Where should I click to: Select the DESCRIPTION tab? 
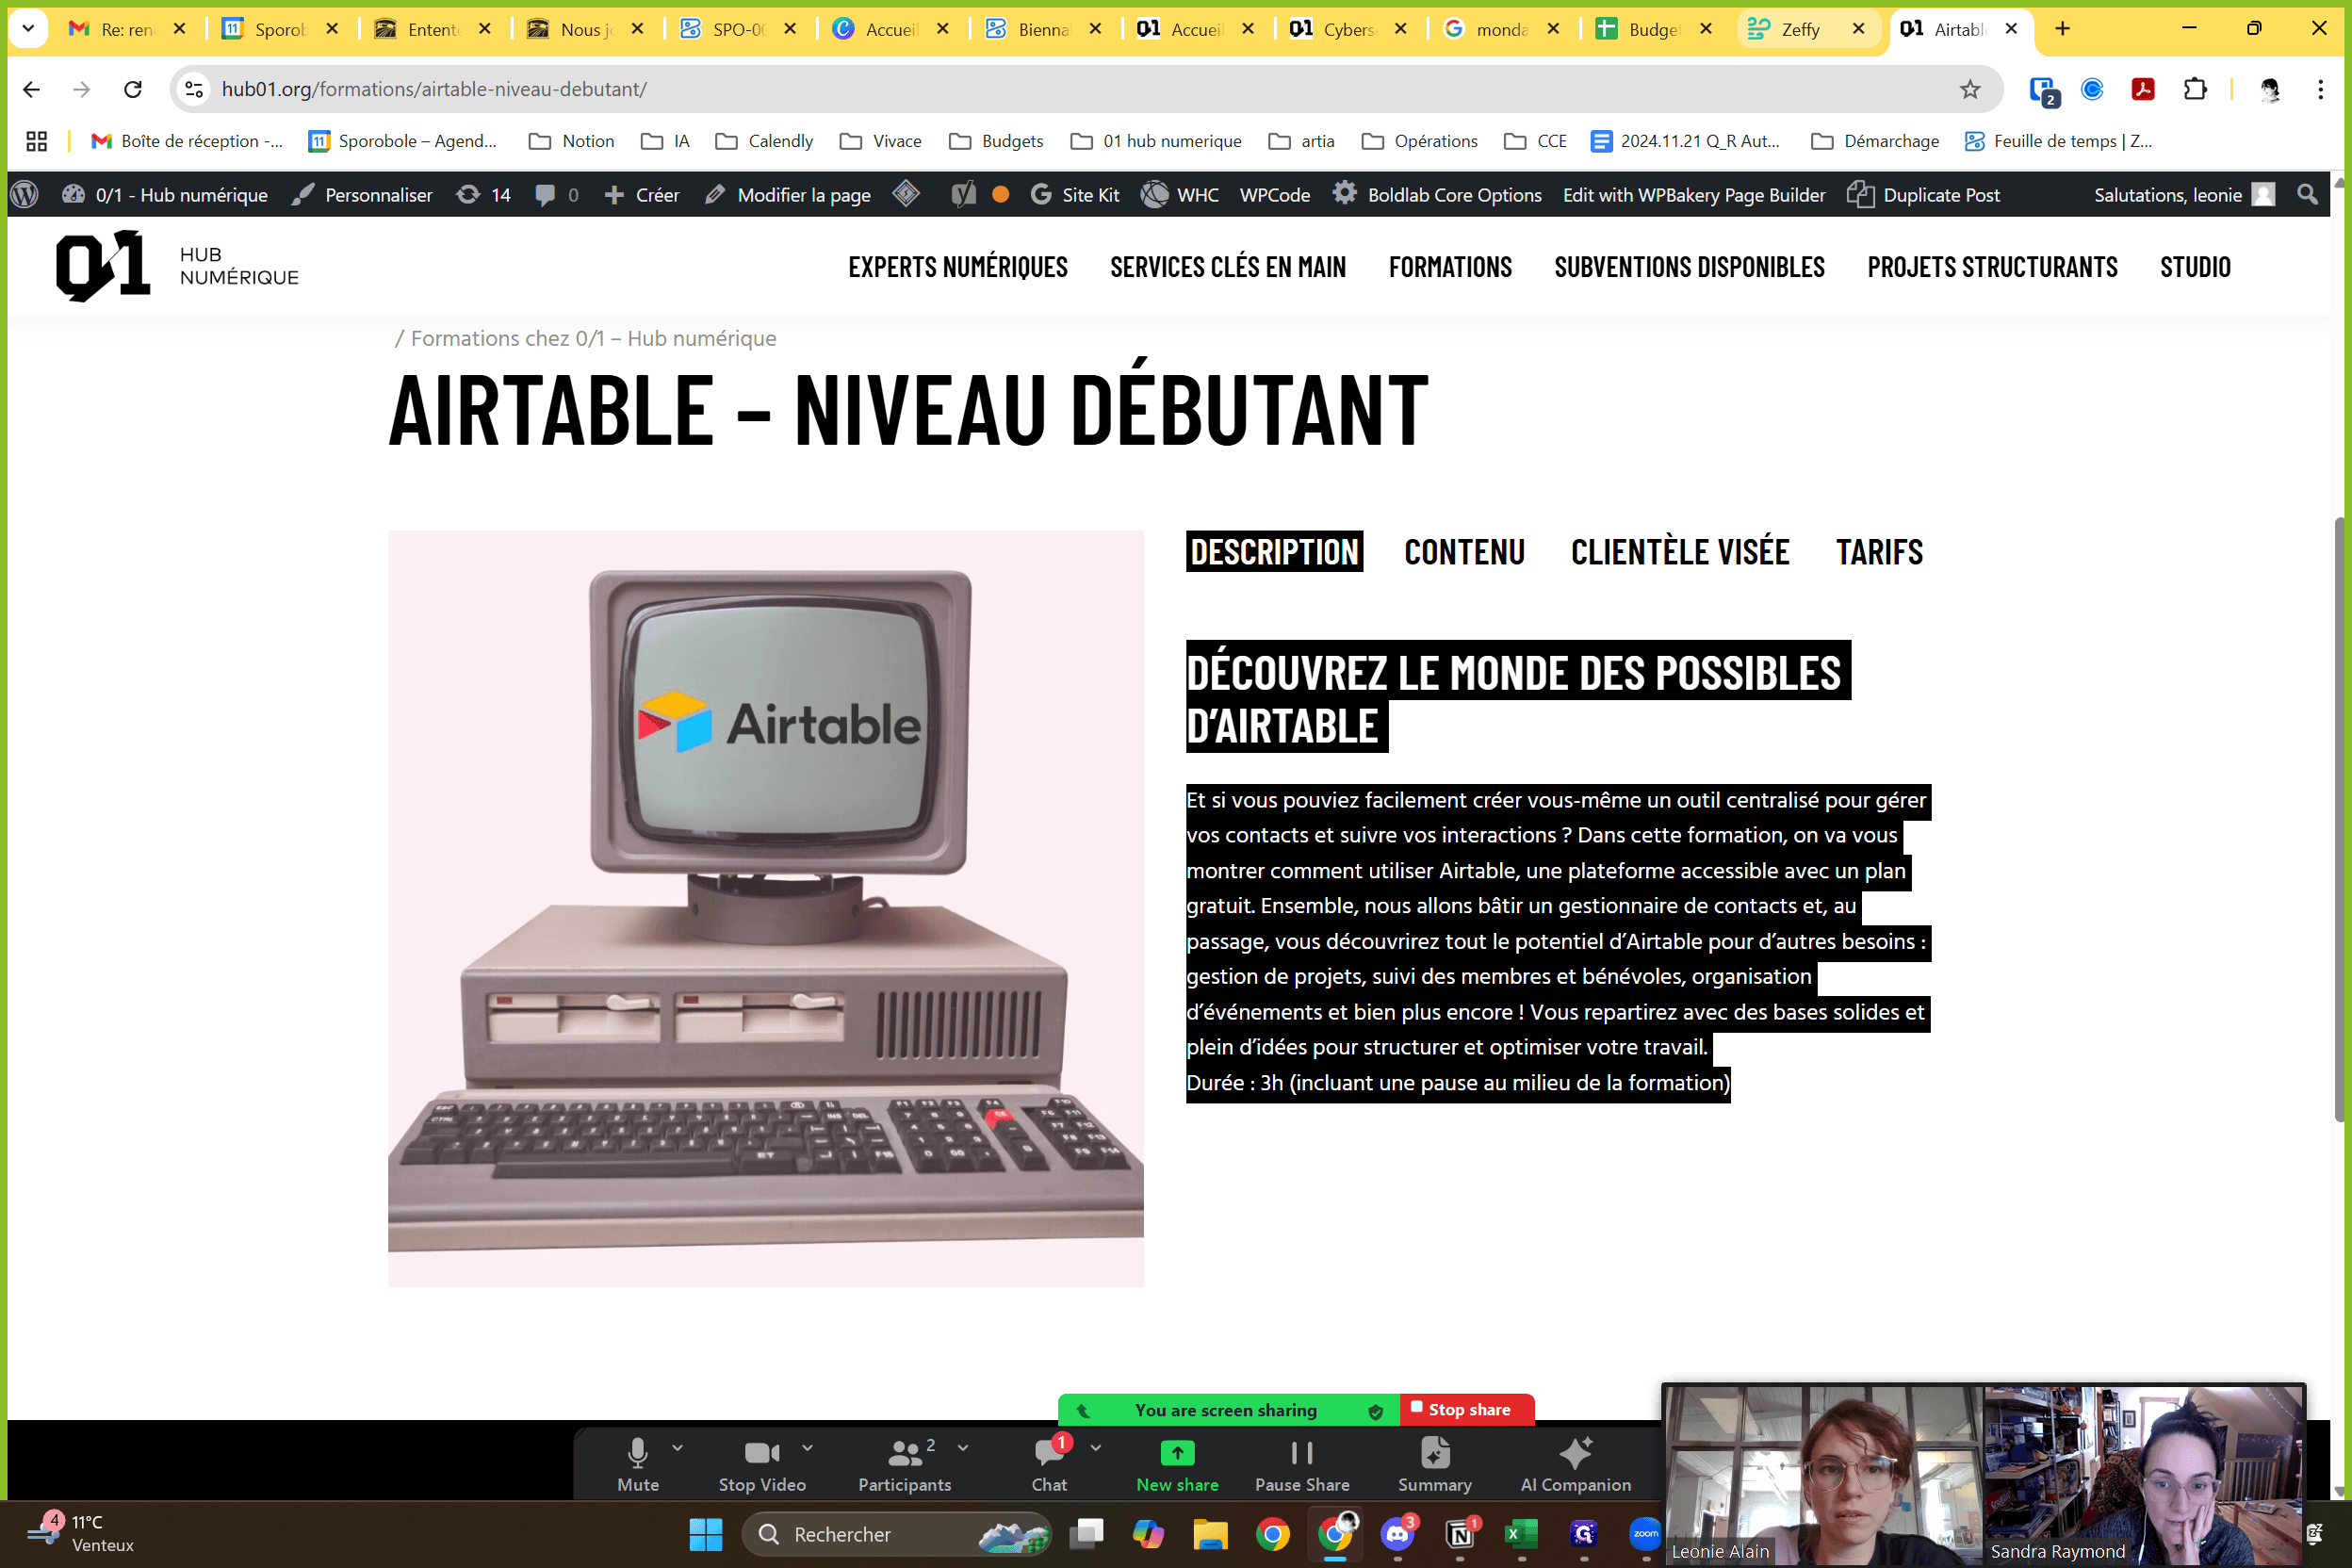[1274, 552]
